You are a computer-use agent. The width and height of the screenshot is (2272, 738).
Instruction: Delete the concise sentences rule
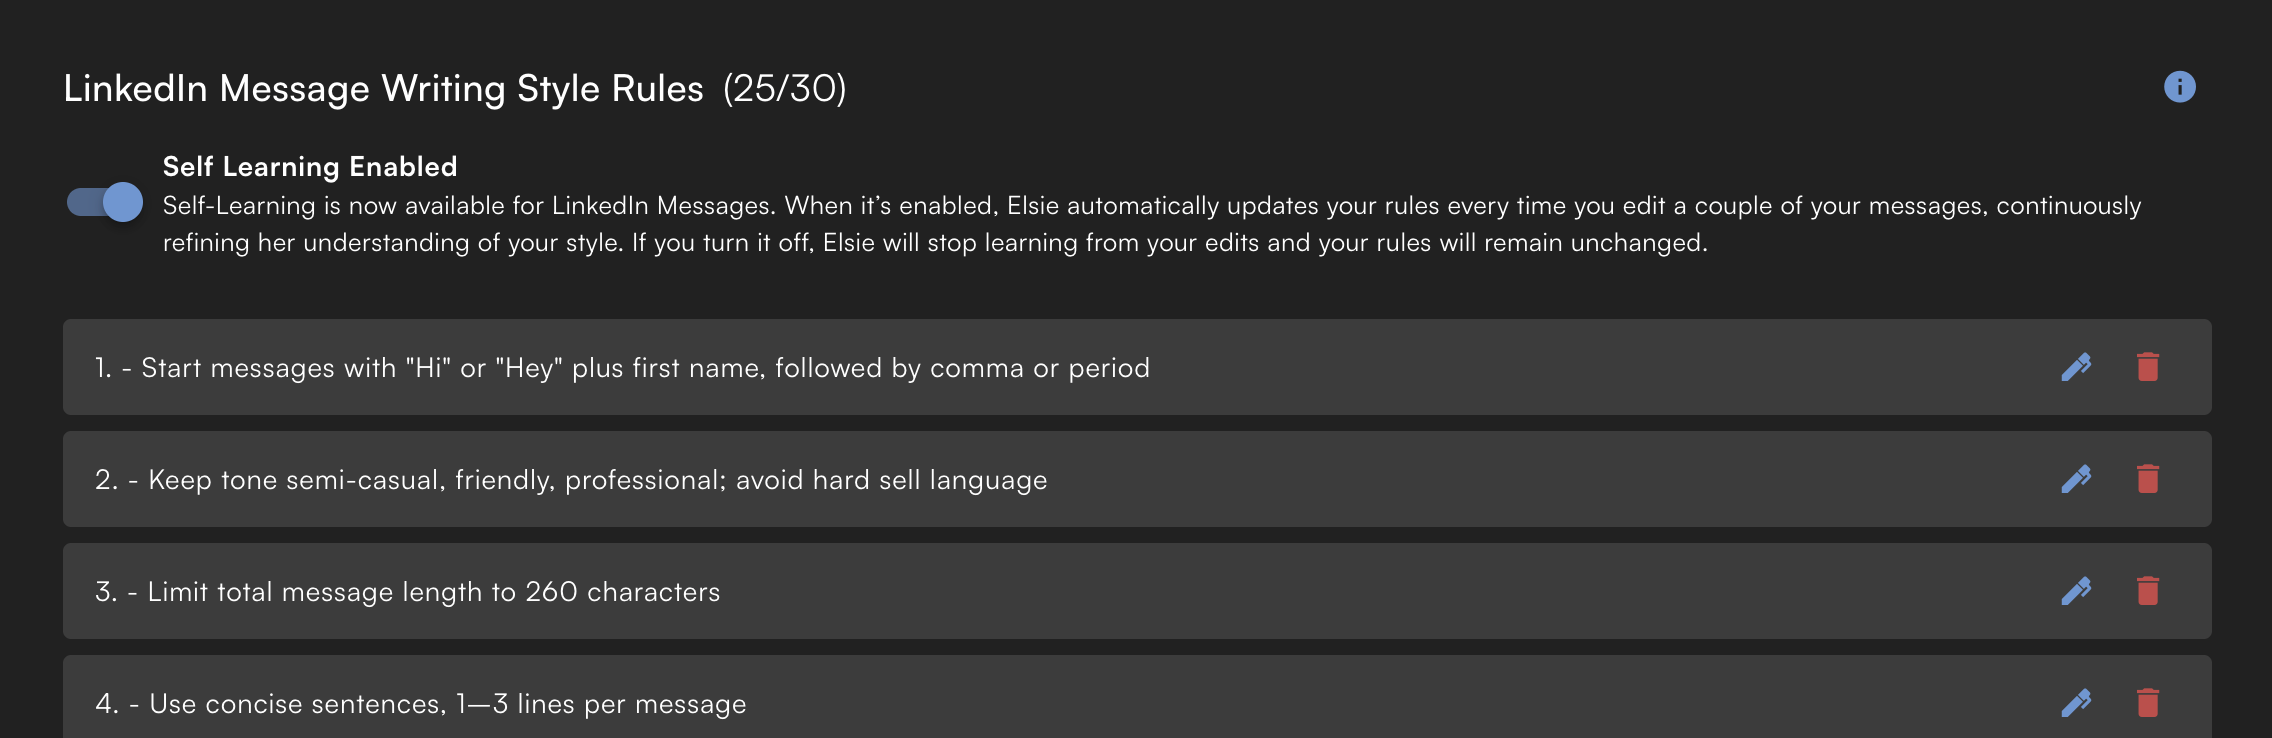[2147, 703]
